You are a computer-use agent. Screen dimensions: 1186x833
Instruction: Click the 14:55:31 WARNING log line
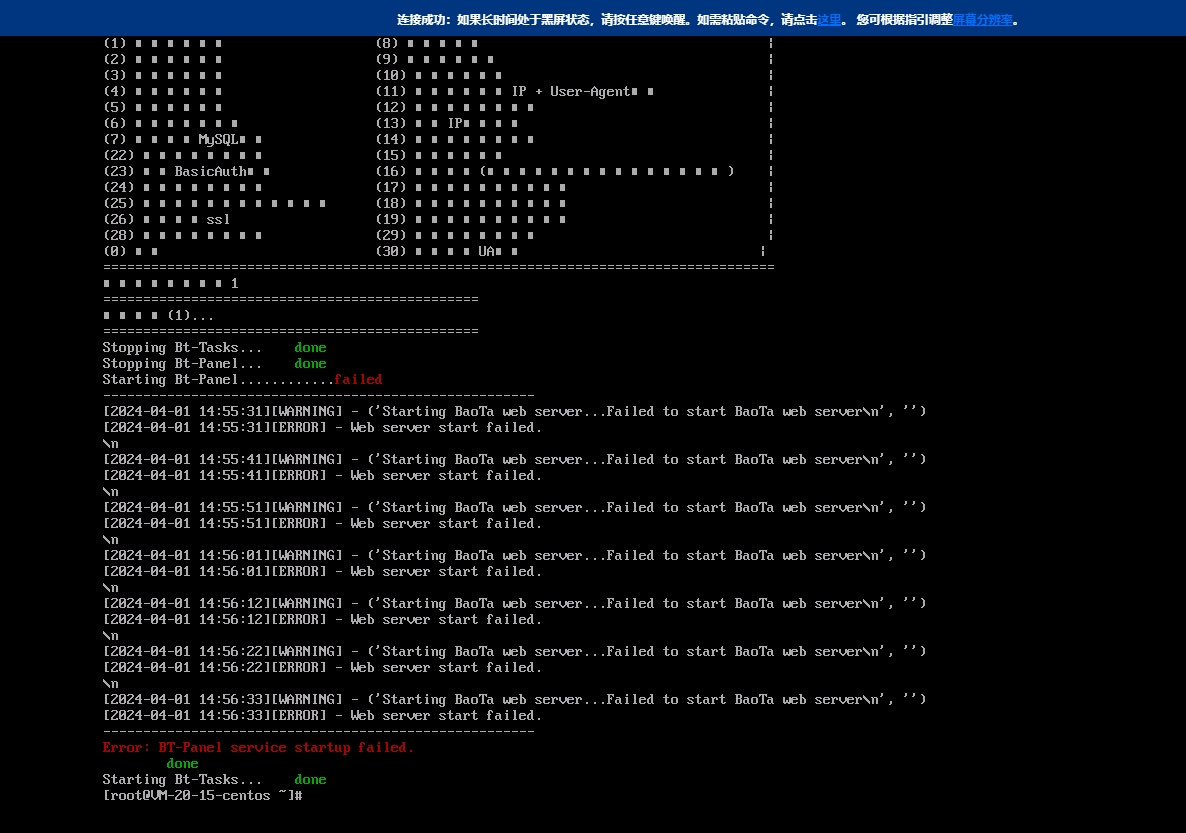click(514, 412)
